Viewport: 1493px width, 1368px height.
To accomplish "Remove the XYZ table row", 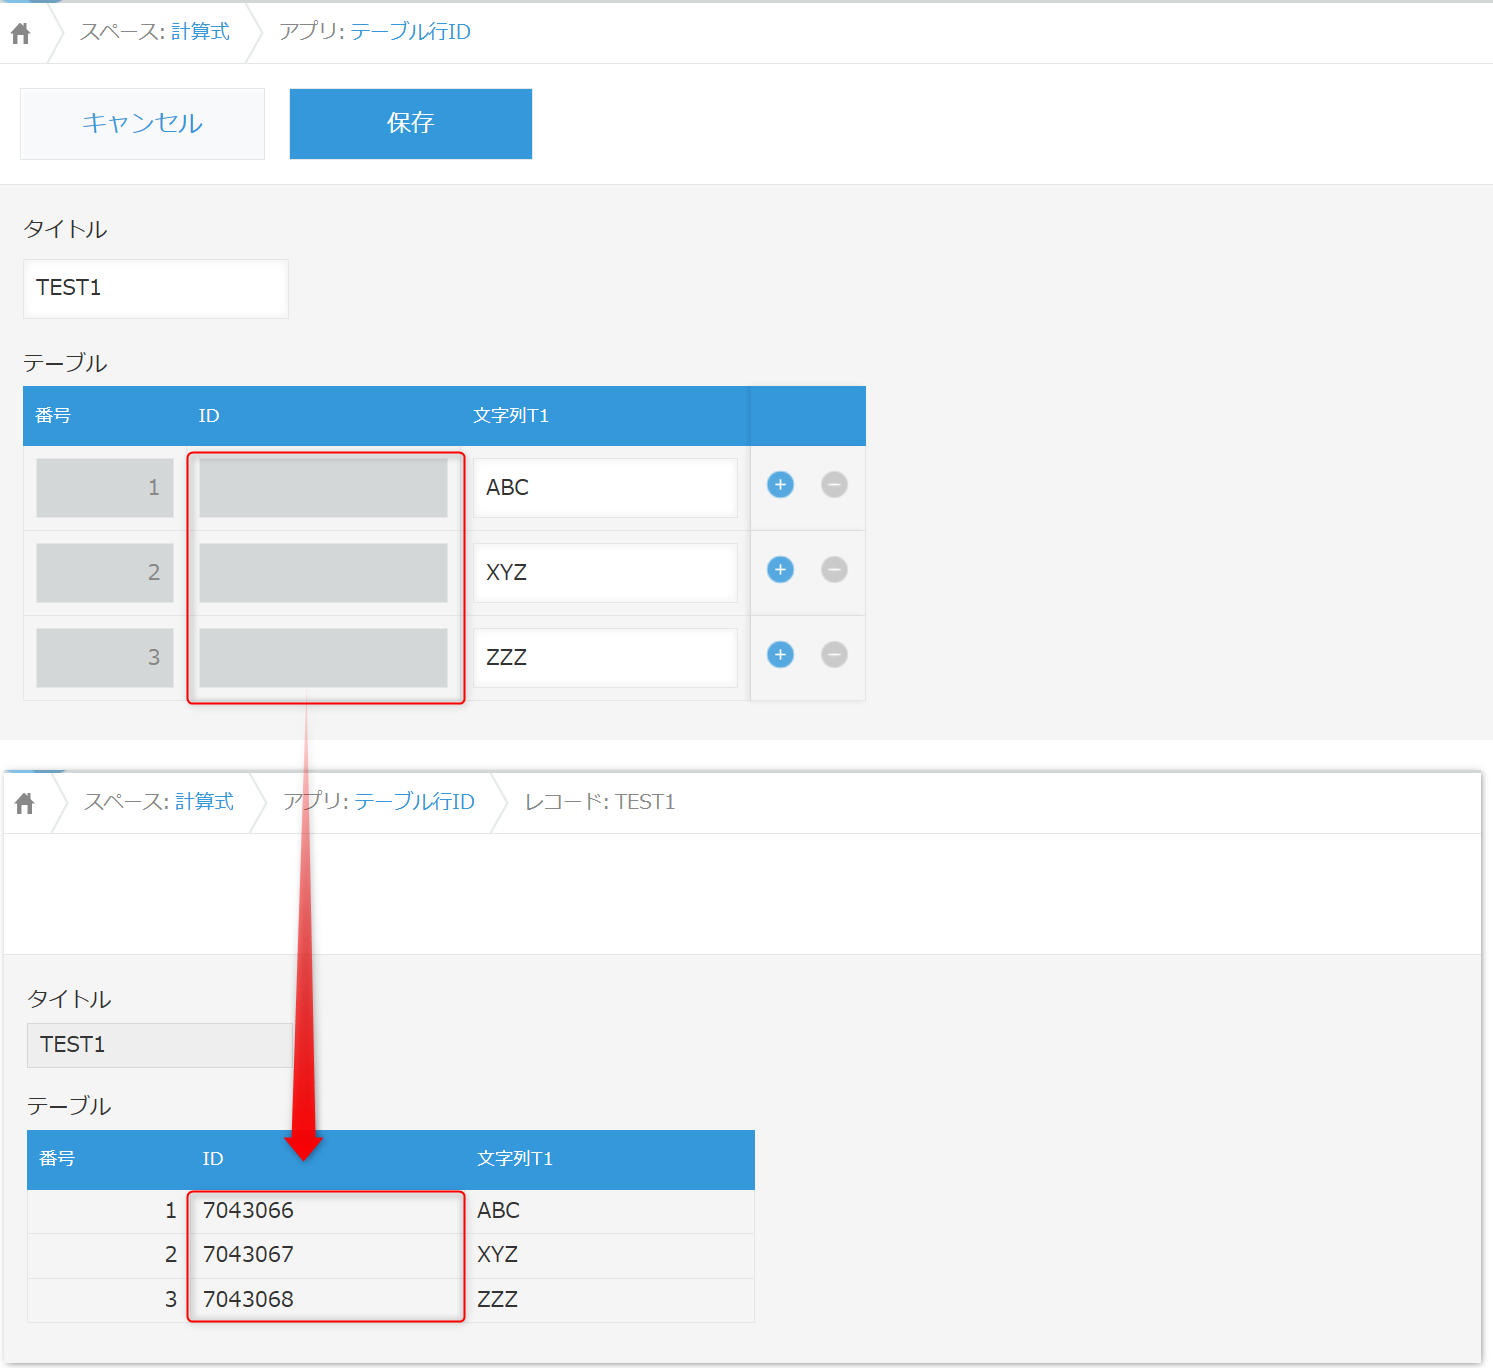I will tap(834, 570).
